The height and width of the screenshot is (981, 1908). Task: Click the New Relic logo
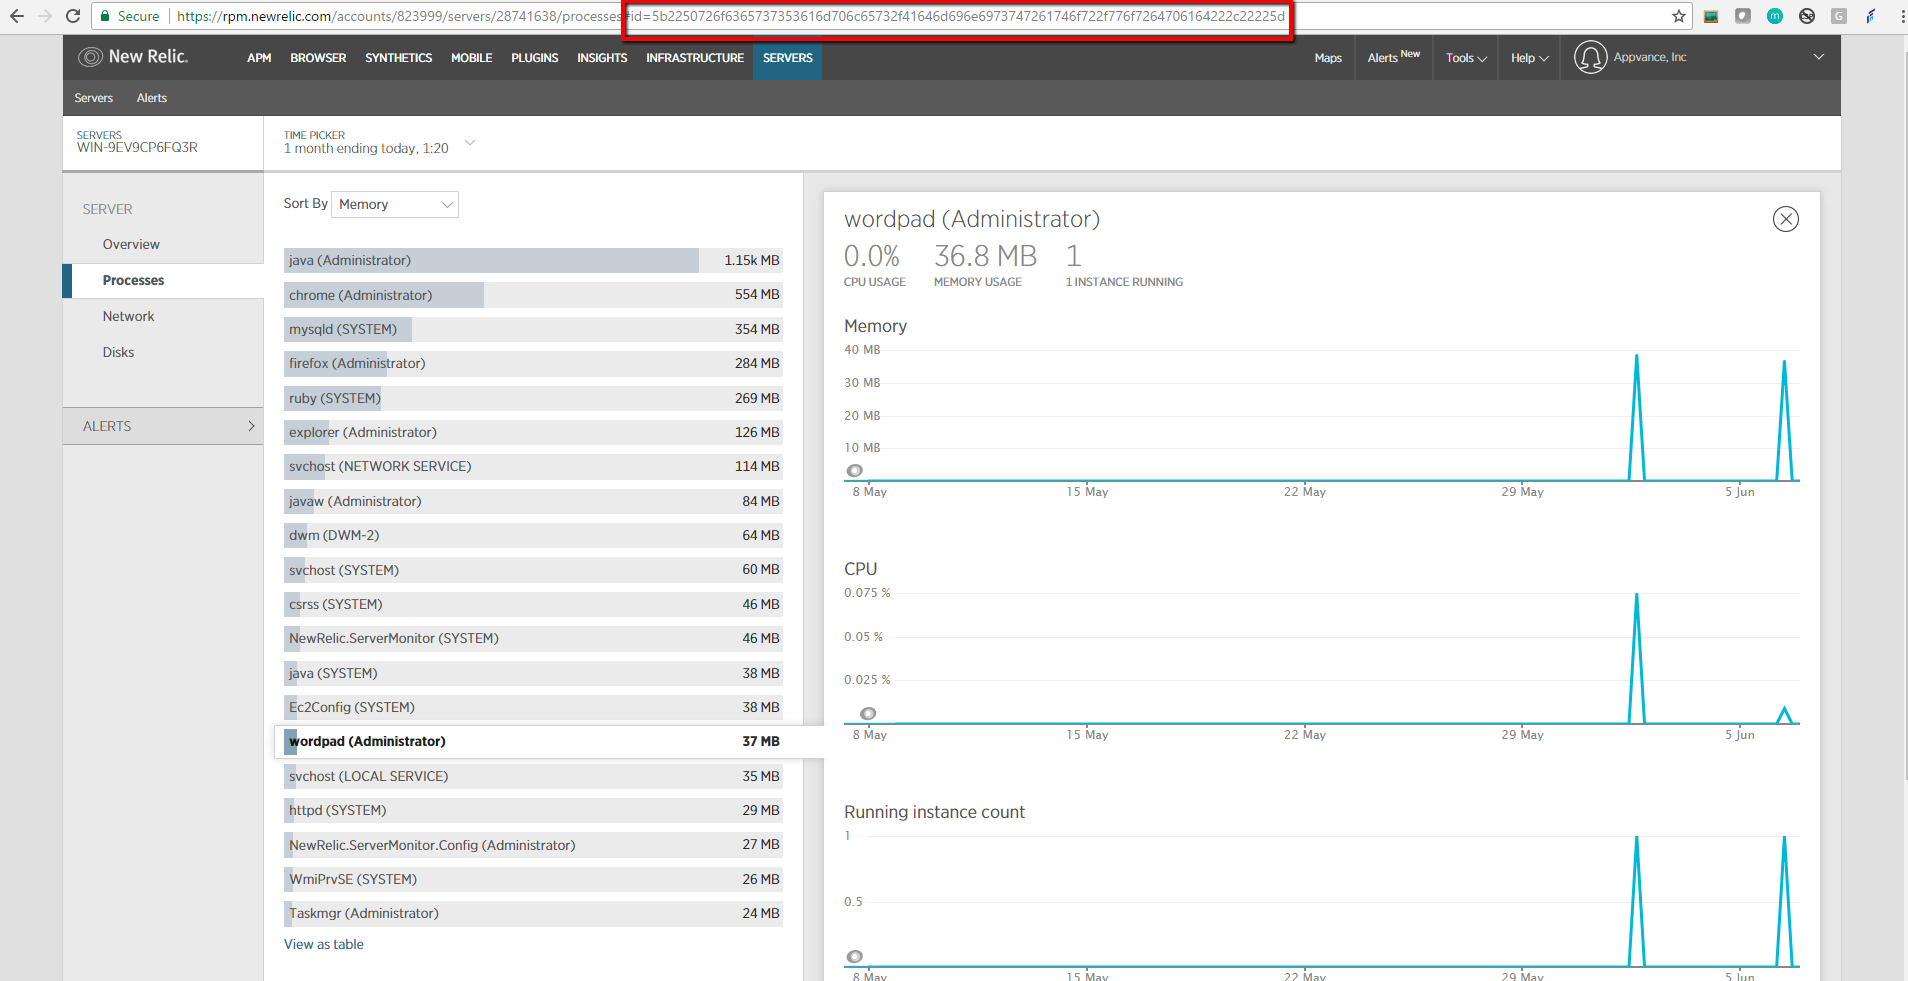coord(133,57)
